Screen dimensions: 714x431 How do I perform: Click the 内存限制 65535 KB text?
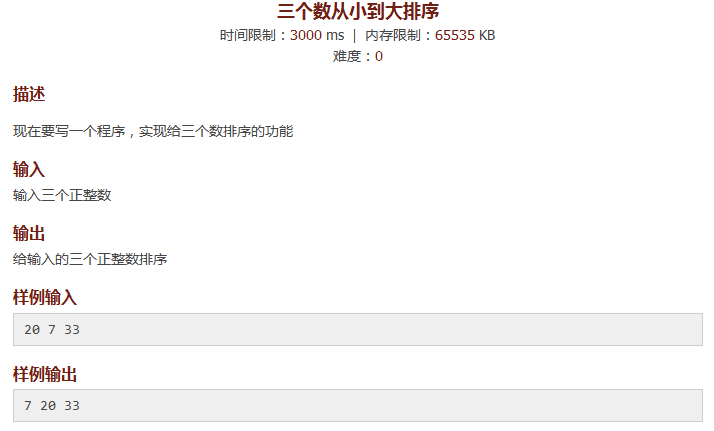(430, 35)
